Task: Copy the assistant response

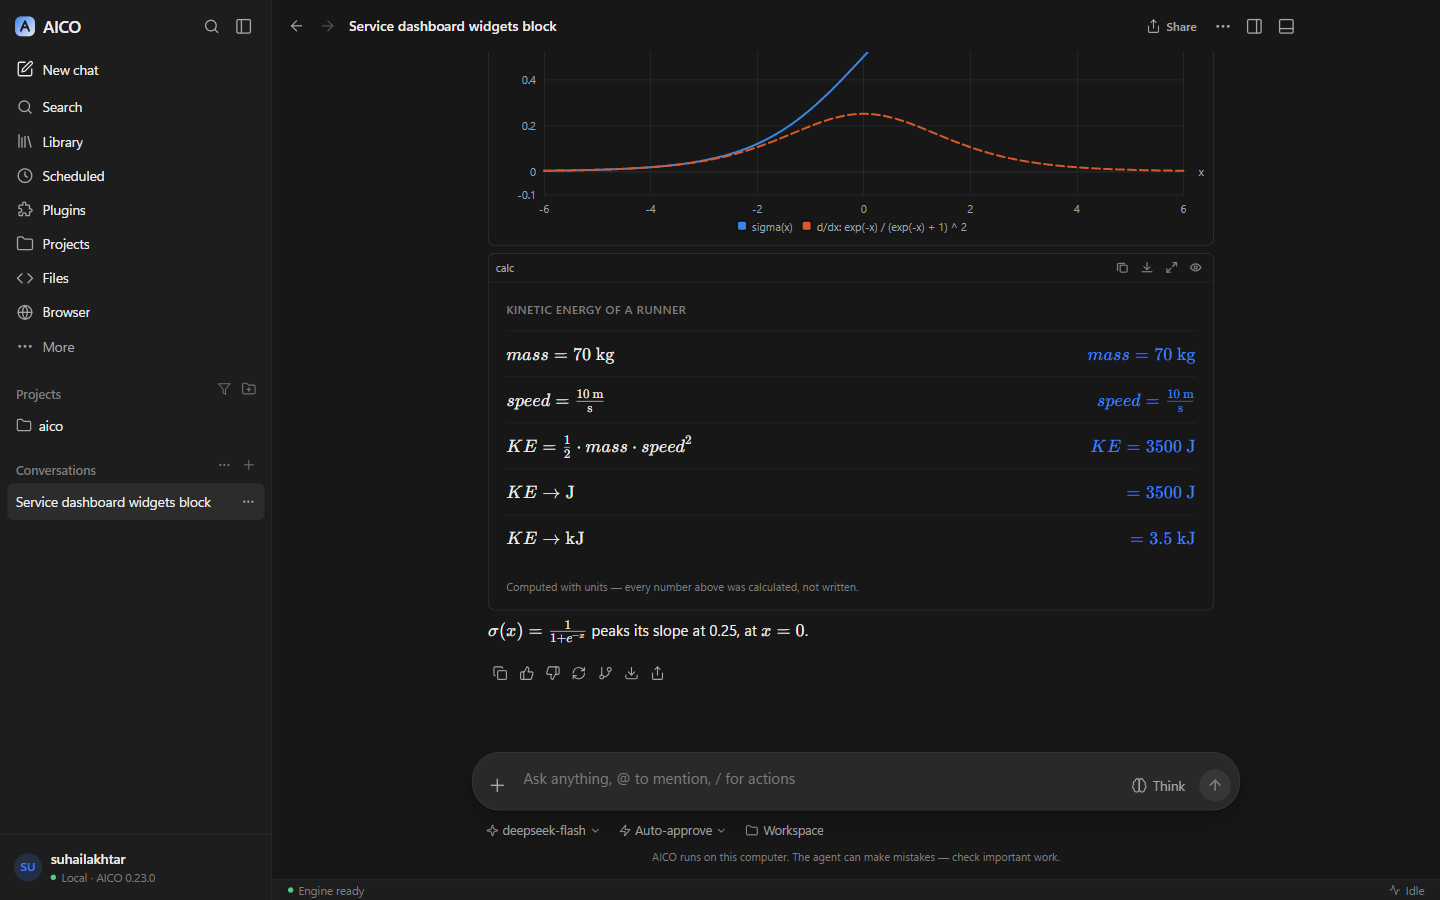Action: pos(500,673)
